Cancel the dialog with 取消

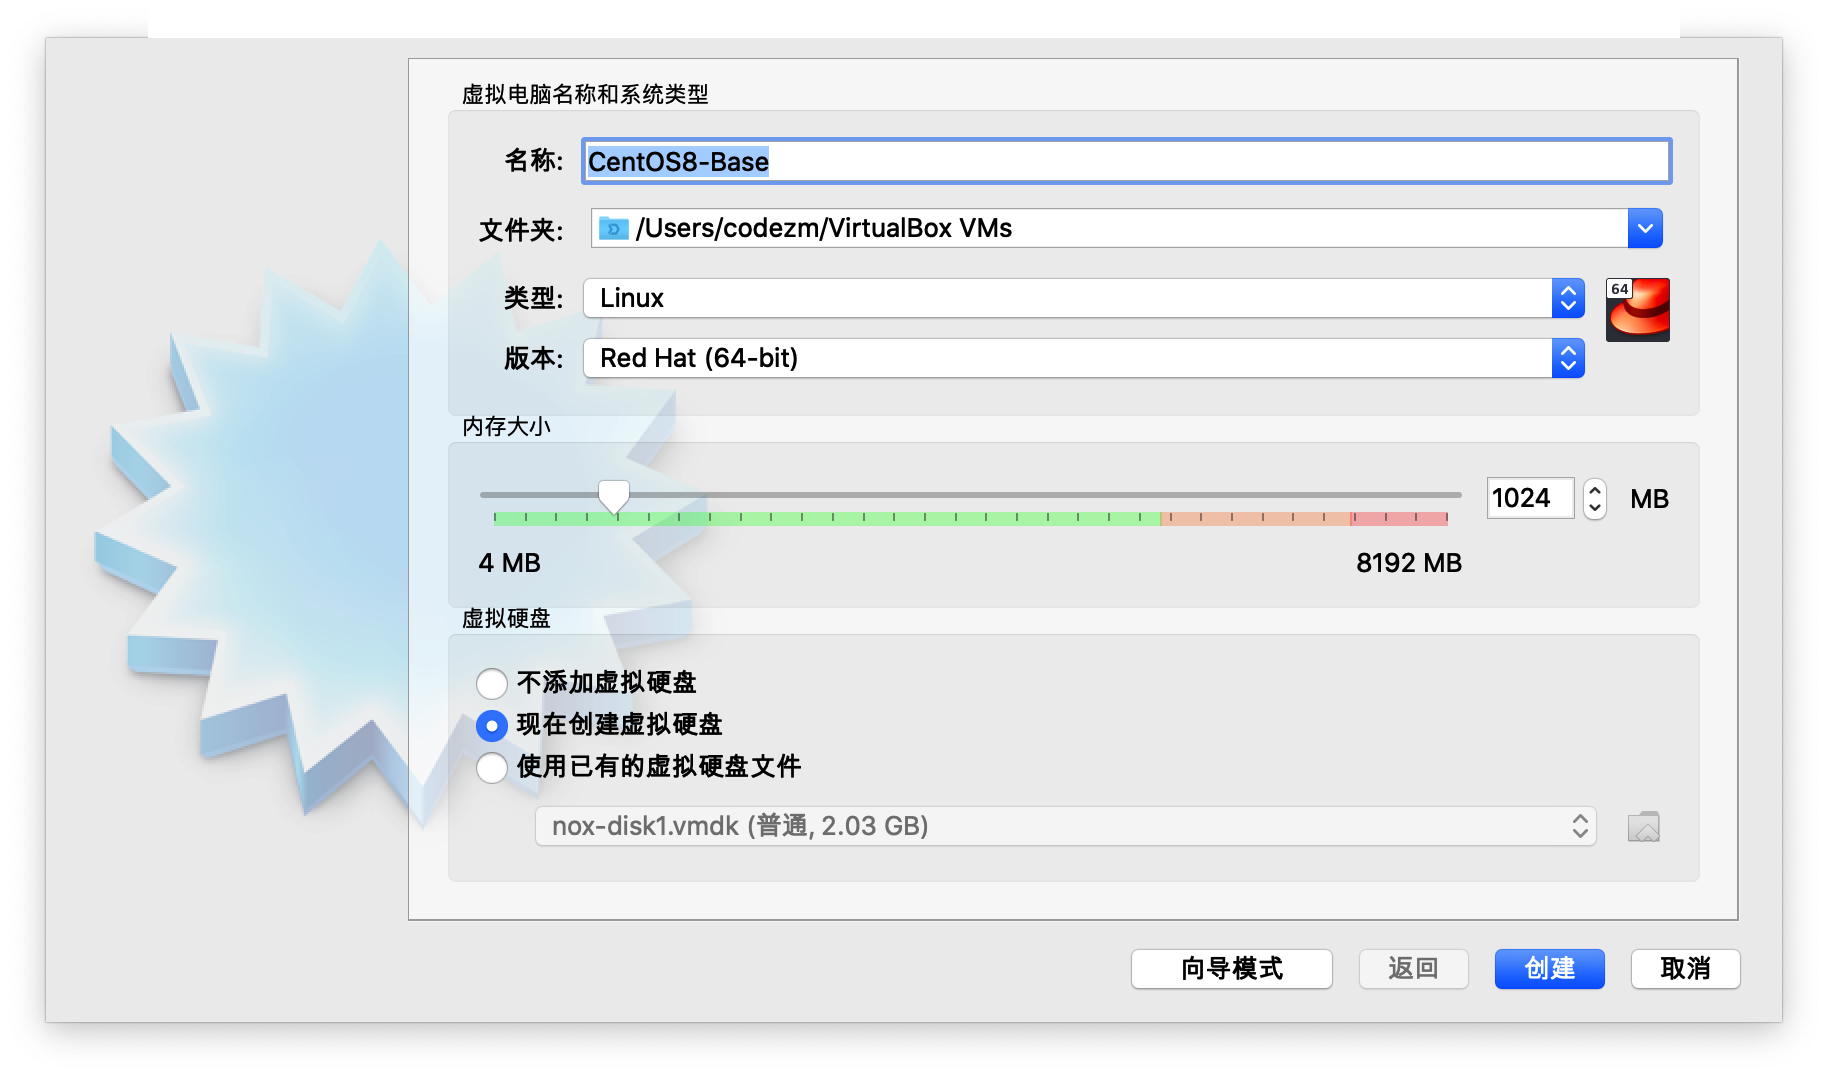coord(1685,968)
